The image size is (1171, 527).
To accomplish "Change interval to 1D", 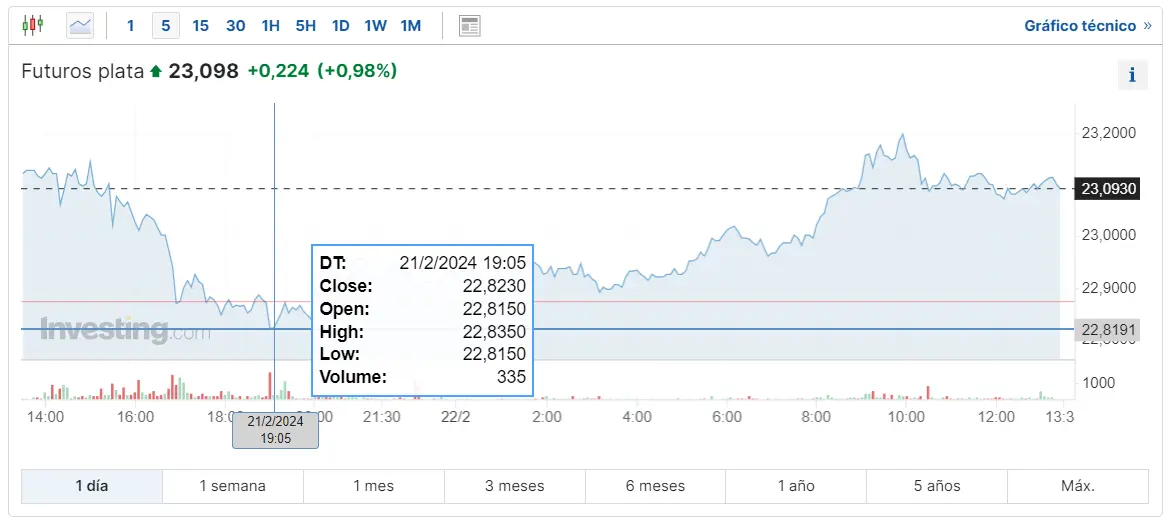I will coord(341,26).
